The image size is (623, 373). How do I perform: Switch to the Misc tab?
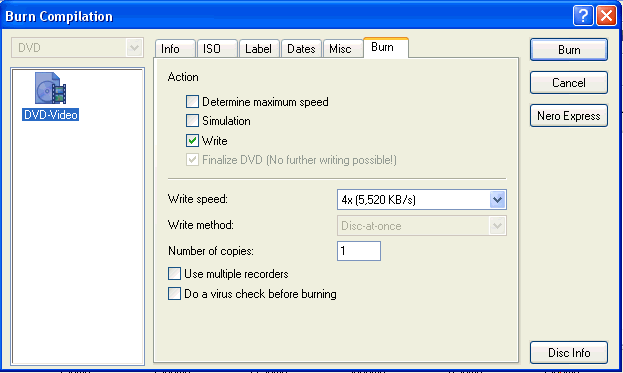(x=342, y=48)
